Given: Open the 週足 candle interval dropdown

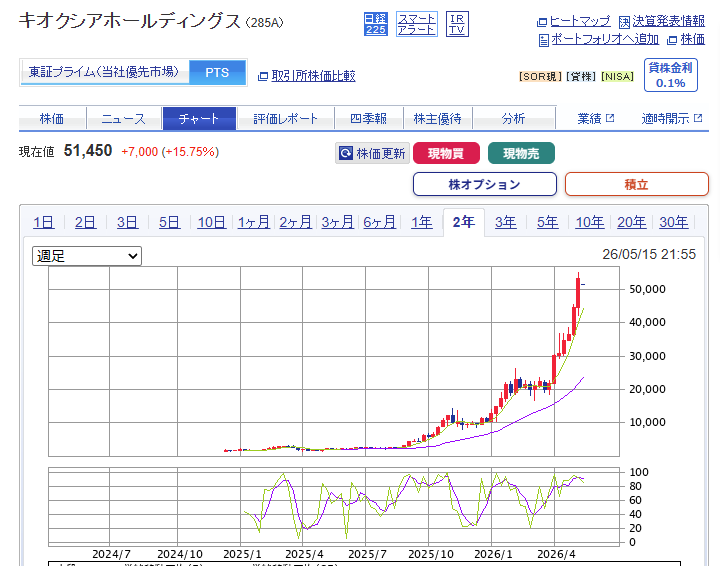Looking at the screenshot, I should pos(87,256).
